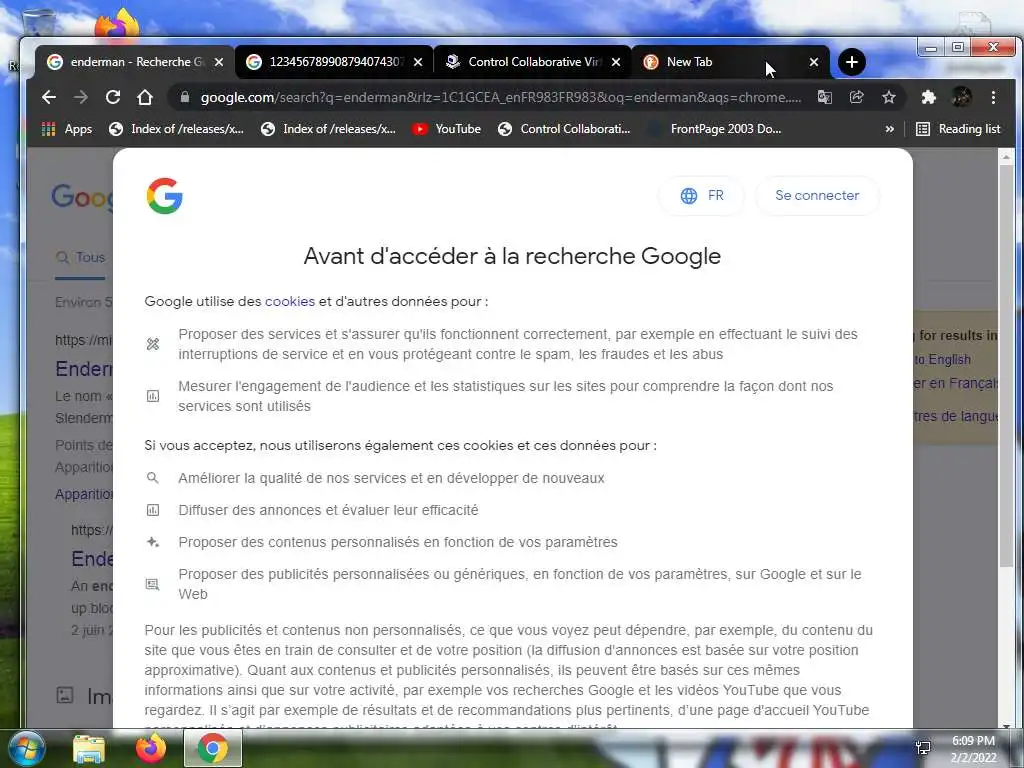1024x768 pixels.
Task: Click the Se connecter button
Action: [817, 195]
